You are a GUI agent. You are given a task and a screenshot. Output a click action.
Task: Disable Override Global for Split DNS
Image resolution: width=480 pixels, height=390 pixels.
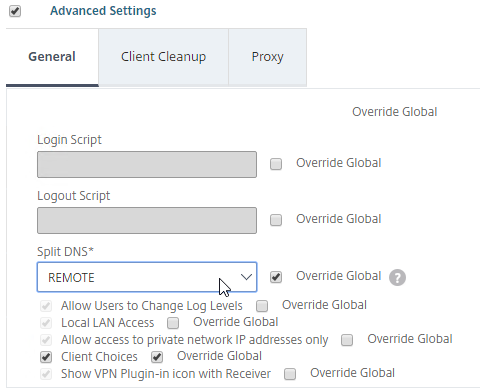(x=276, y=277)
